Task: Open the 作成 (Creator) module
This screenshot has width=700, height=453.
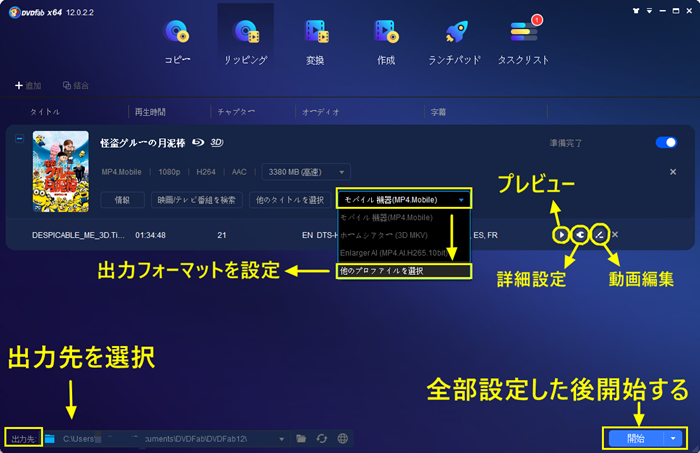Action: pyautogui.click(x=386, y=40)
